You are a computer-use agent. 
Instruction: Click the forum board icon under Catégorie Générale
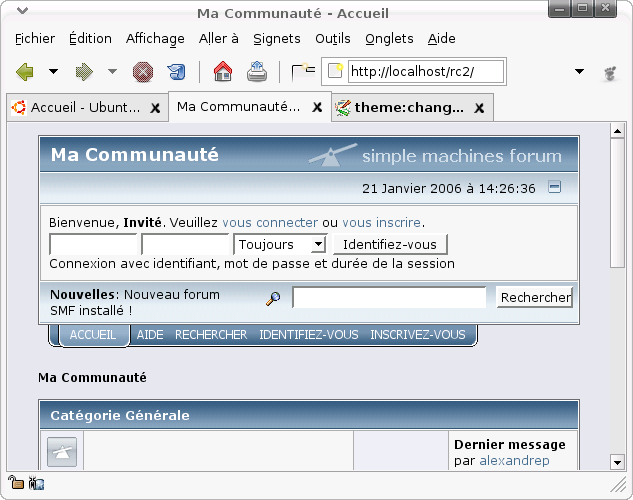[x=62, y=453]
